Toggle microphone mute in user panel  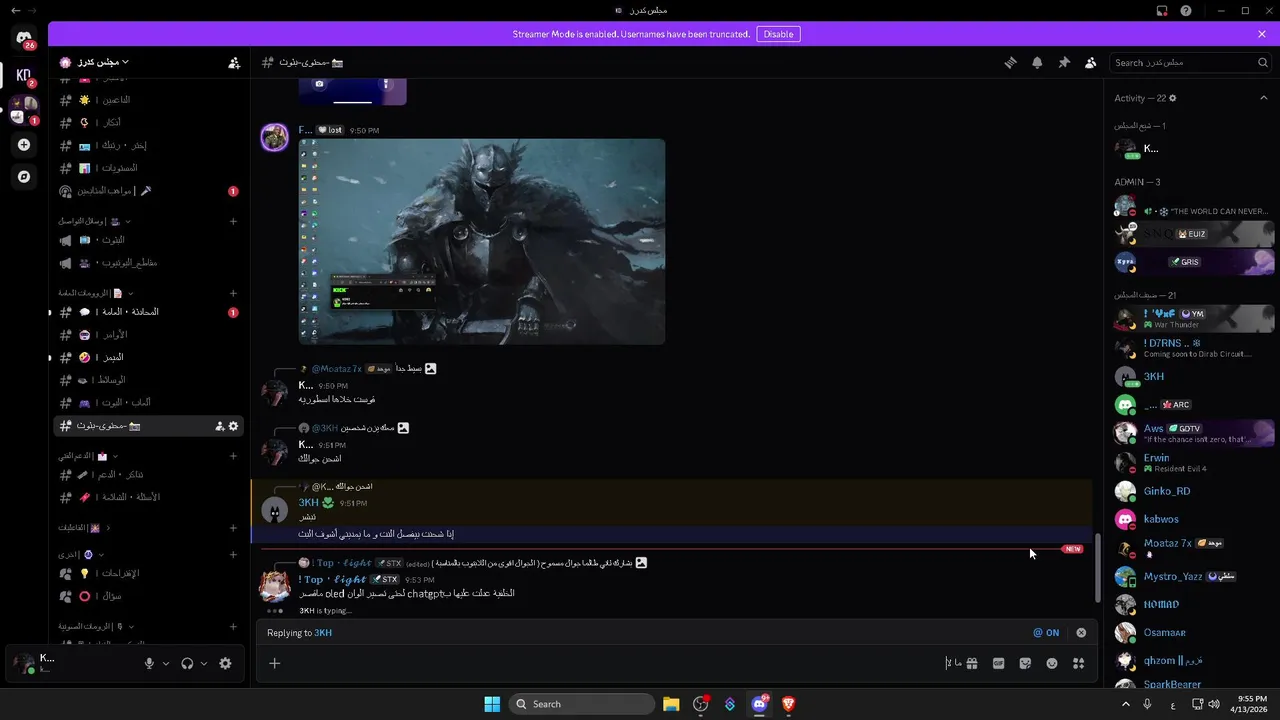click(x=149, y=663)
